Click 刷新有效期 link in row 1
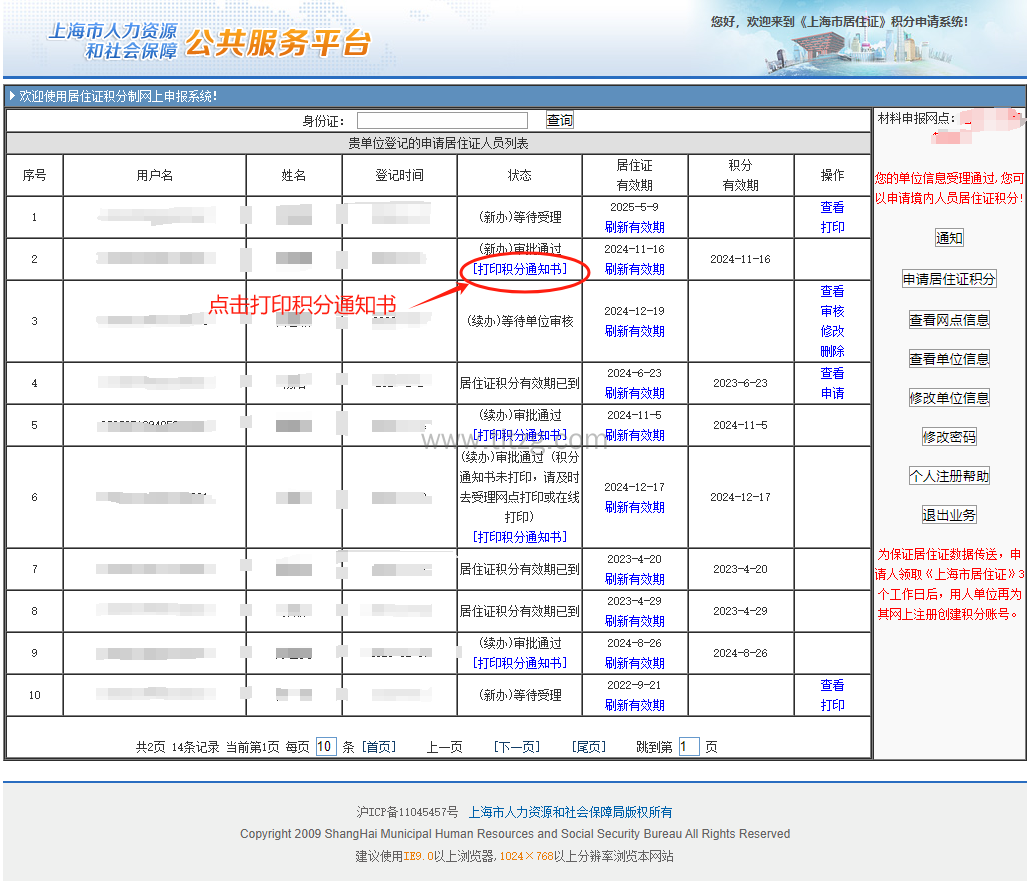 click(634, 227)
